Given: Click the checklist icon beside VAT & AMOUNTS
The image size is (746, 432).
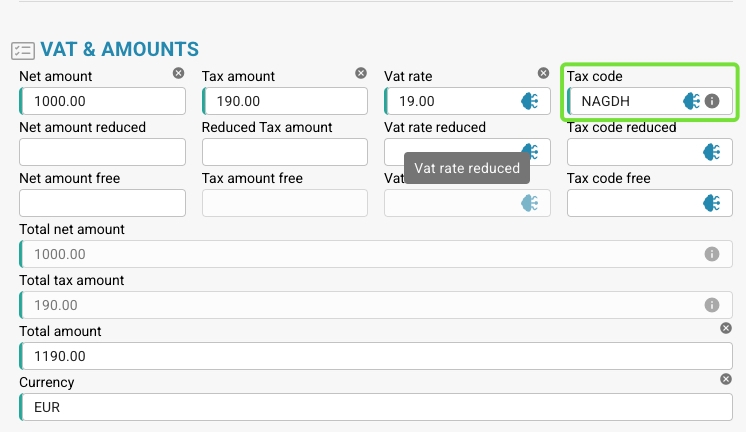Looking at the screenshot, I should click(22, 50).
